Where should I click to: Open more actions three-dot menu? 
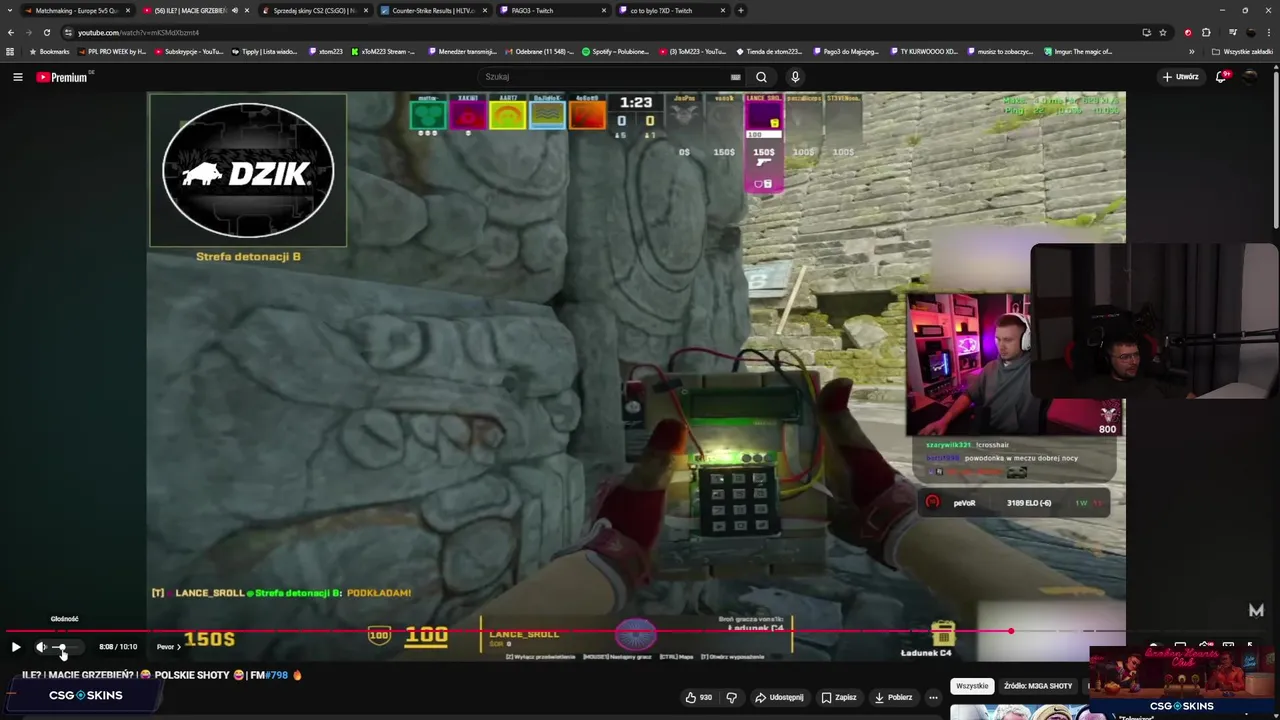tap(933, 697)
